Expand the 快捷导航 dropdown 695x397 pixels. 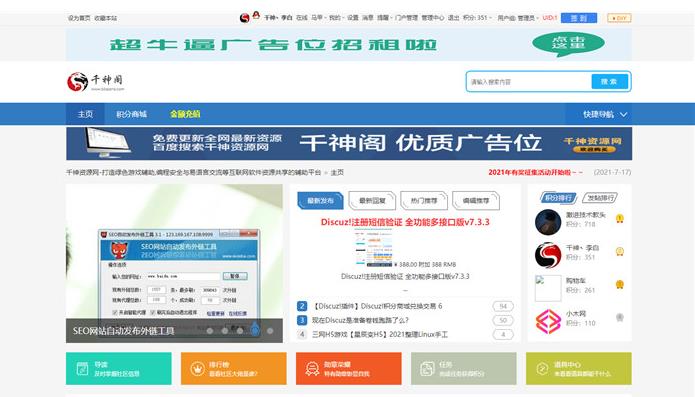605,114
